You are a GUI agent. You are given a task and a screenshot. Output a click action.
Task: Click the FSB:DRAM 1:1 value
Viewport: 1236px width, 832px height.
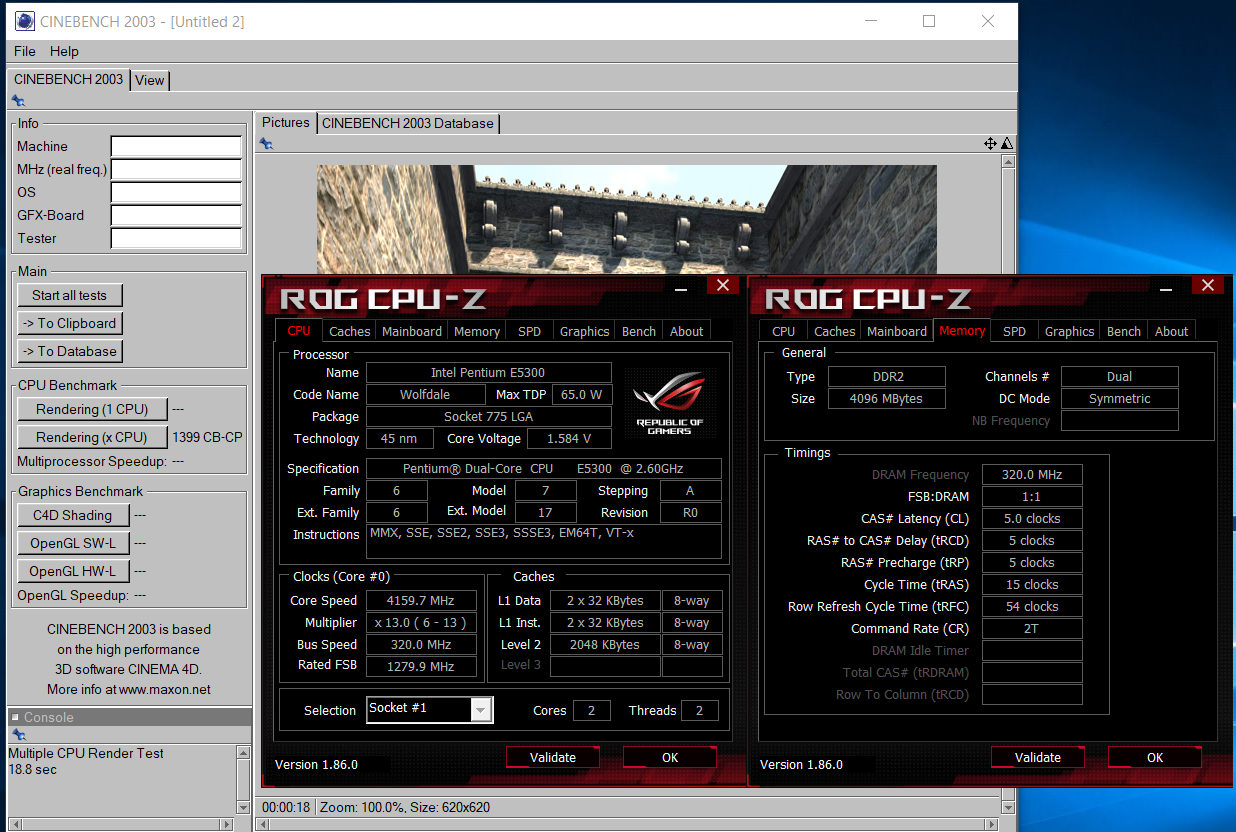click(1032, 497)
